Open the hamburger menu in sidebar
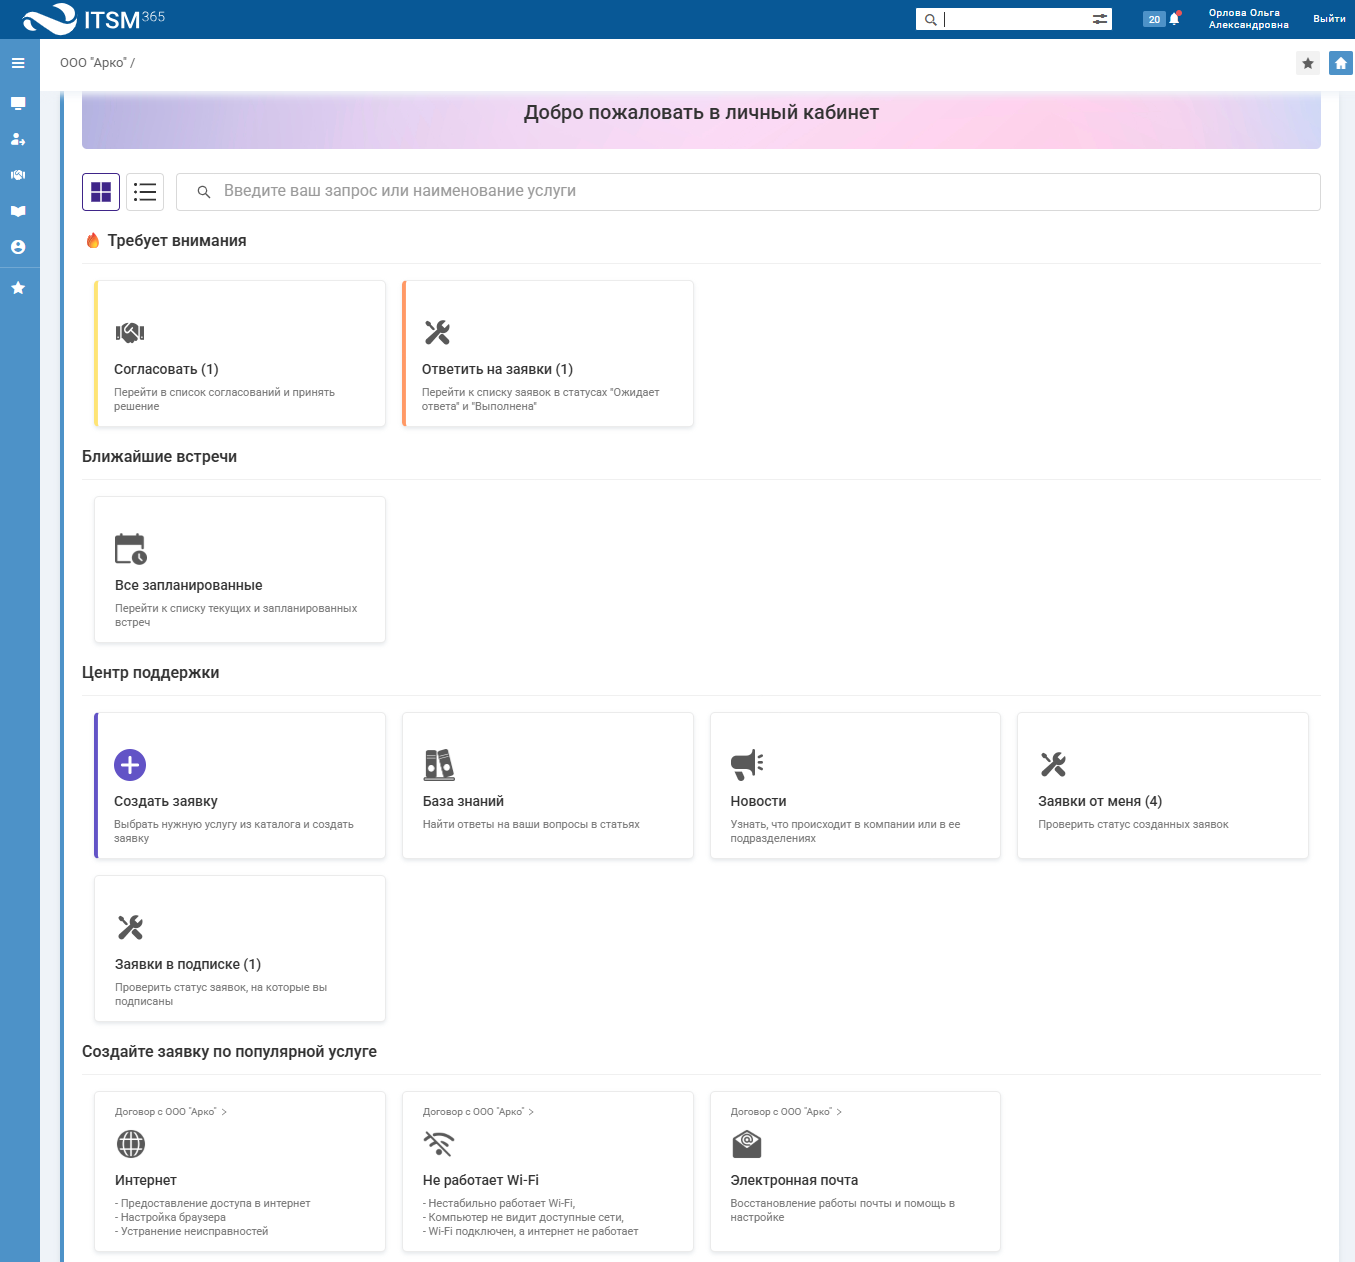The height and width of the screenshot is (1262, 1355). [18, 63]
